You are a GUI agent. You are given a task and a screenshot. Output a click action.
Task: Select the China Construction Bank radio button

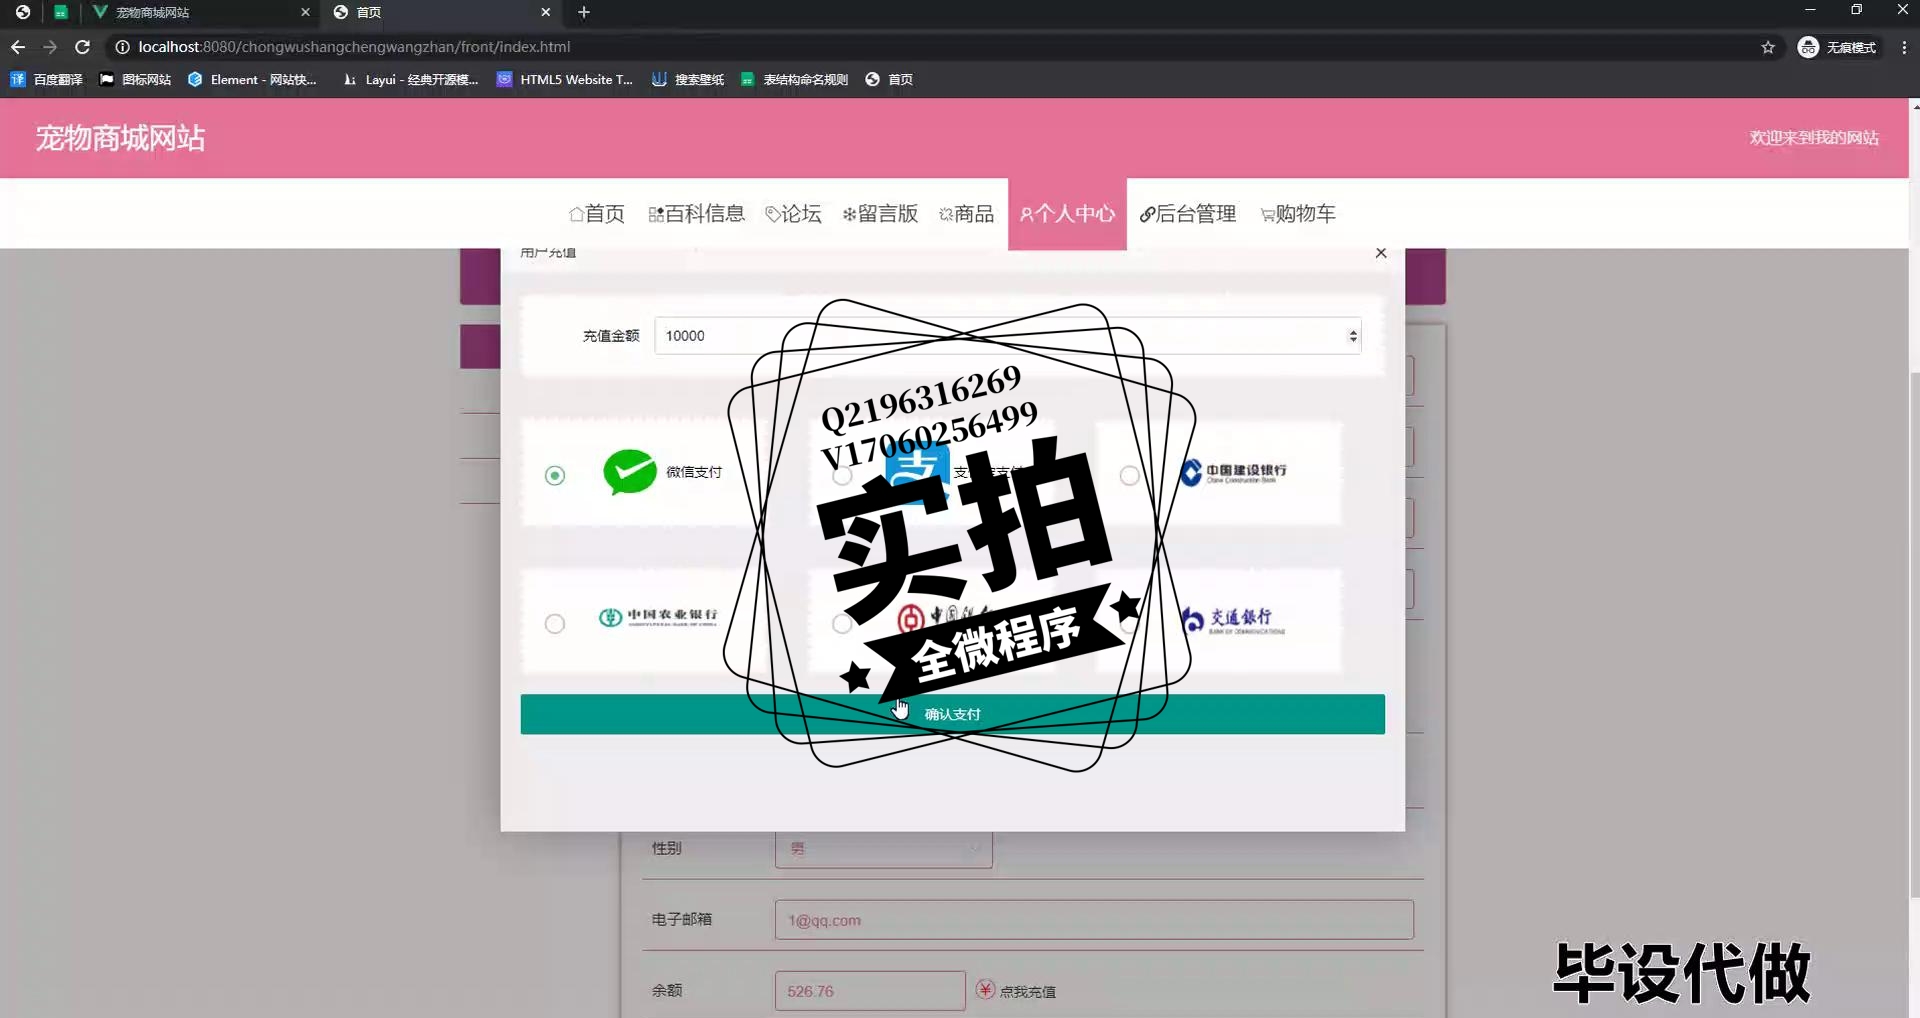(x=1129, y=475)
